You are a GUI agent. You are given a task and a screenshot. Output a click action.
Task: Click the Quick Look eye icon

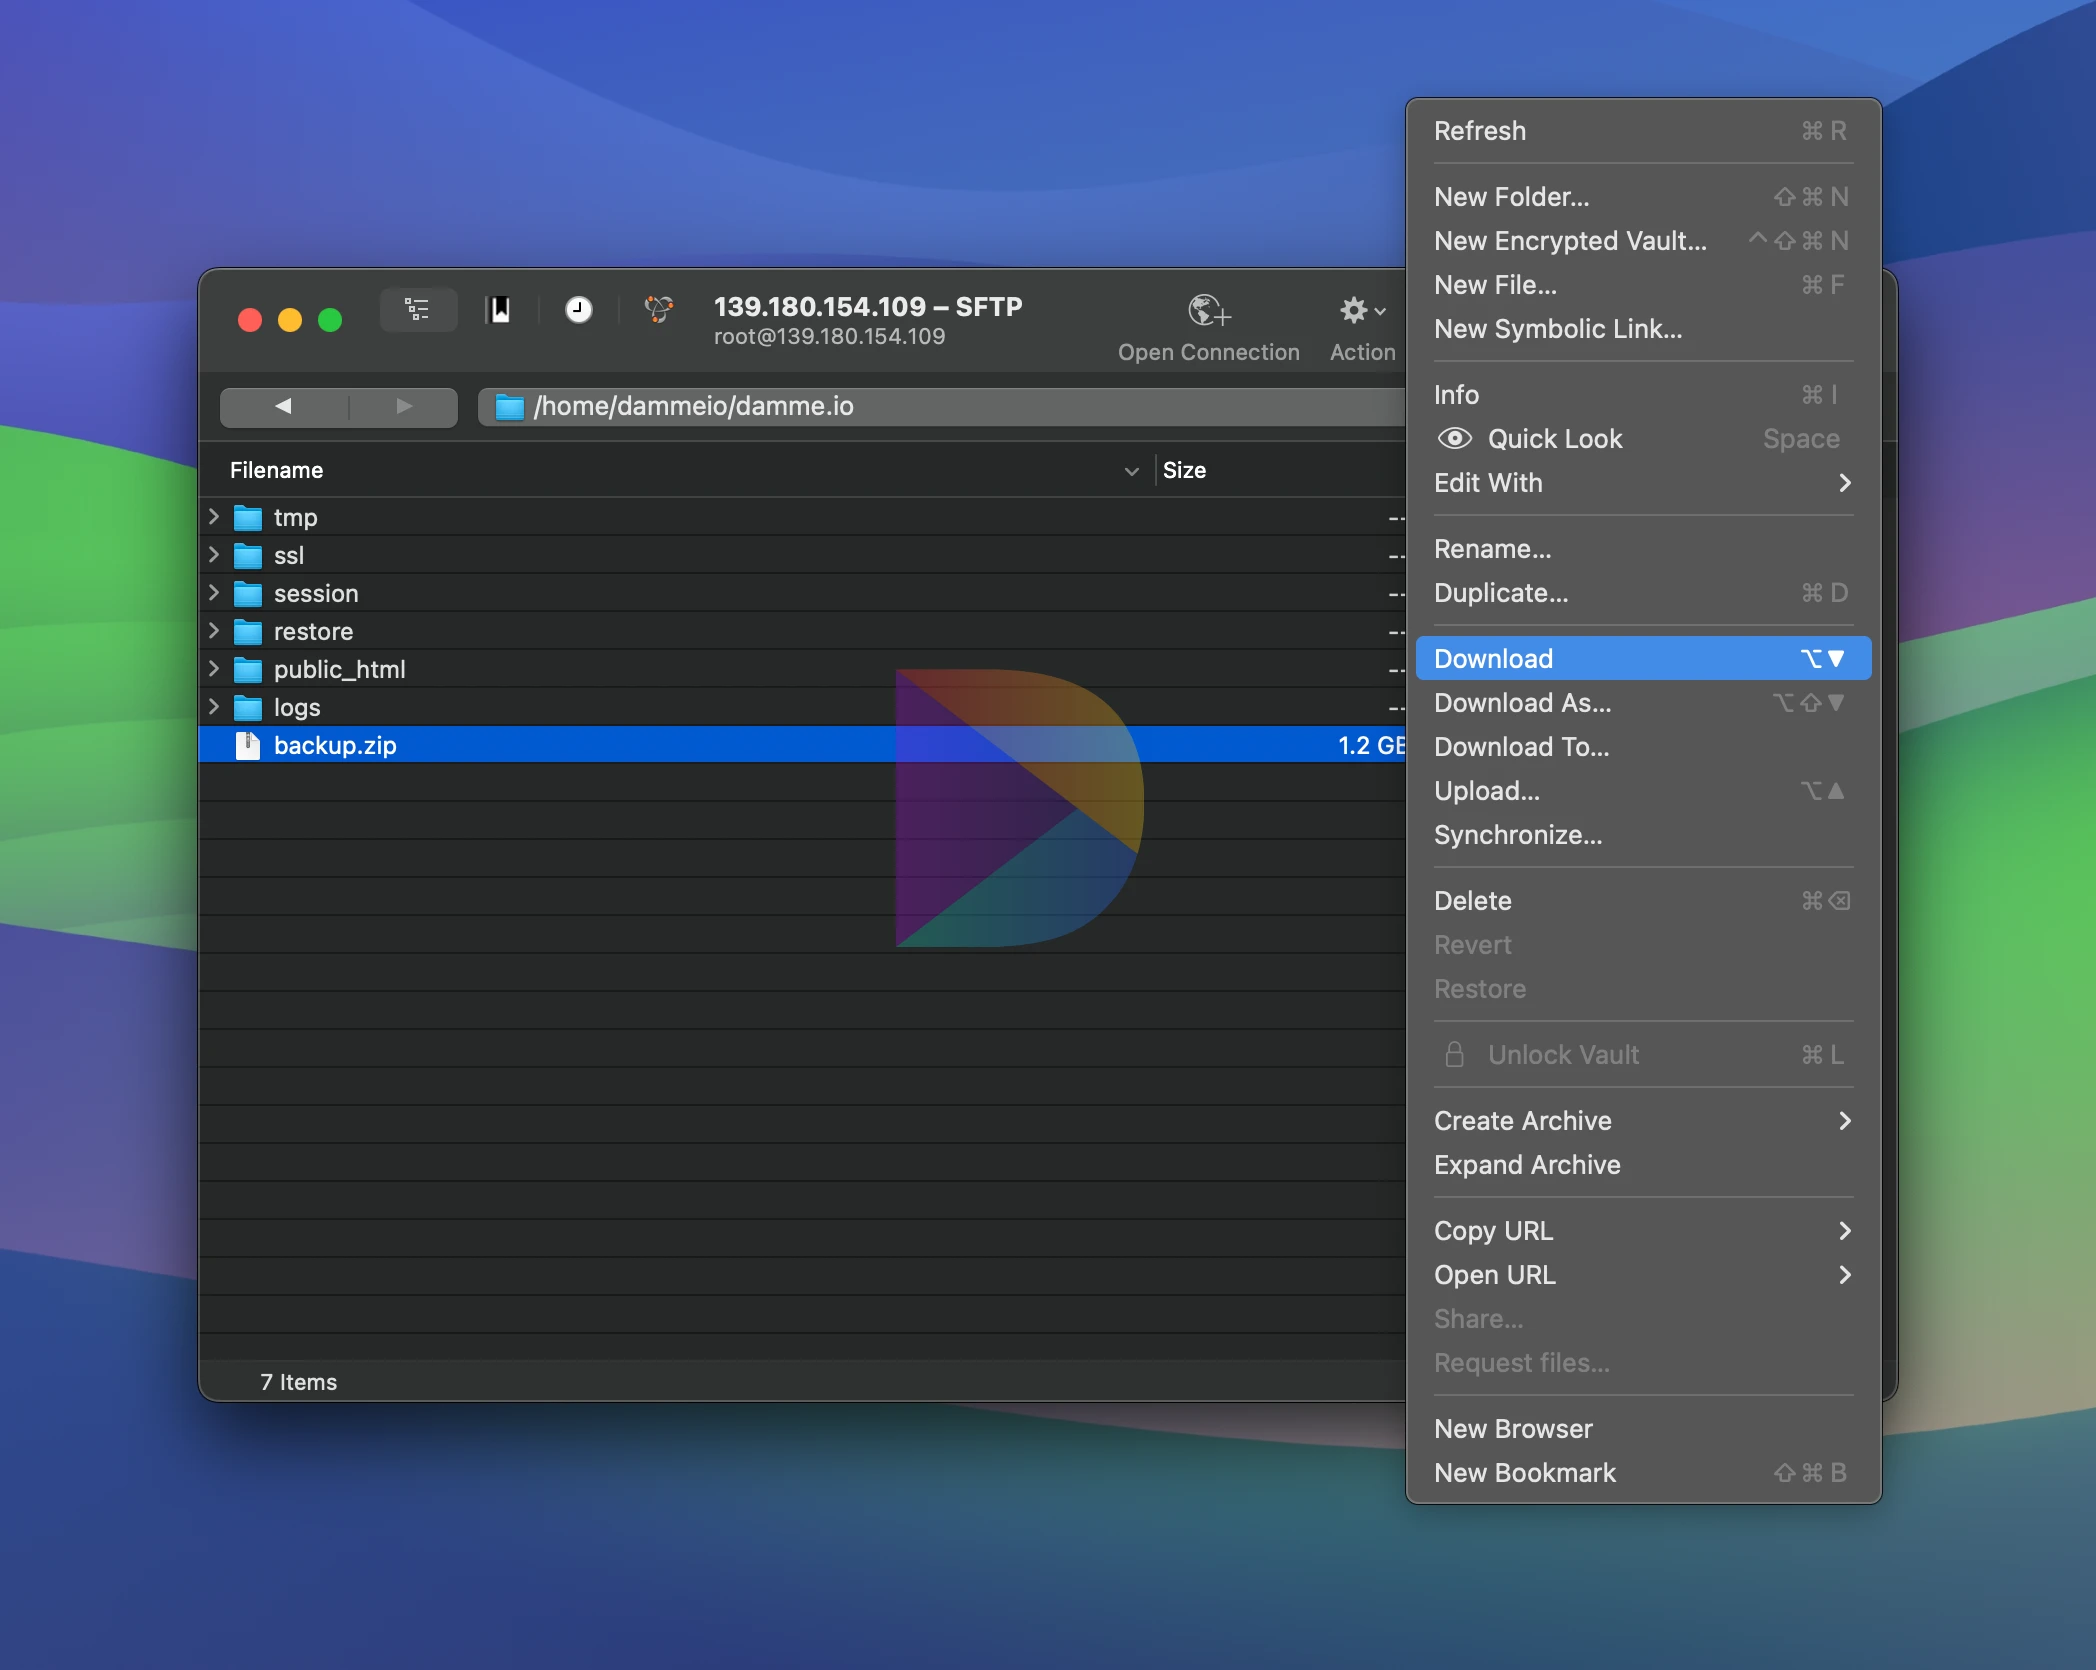[x=1454, y=439]
